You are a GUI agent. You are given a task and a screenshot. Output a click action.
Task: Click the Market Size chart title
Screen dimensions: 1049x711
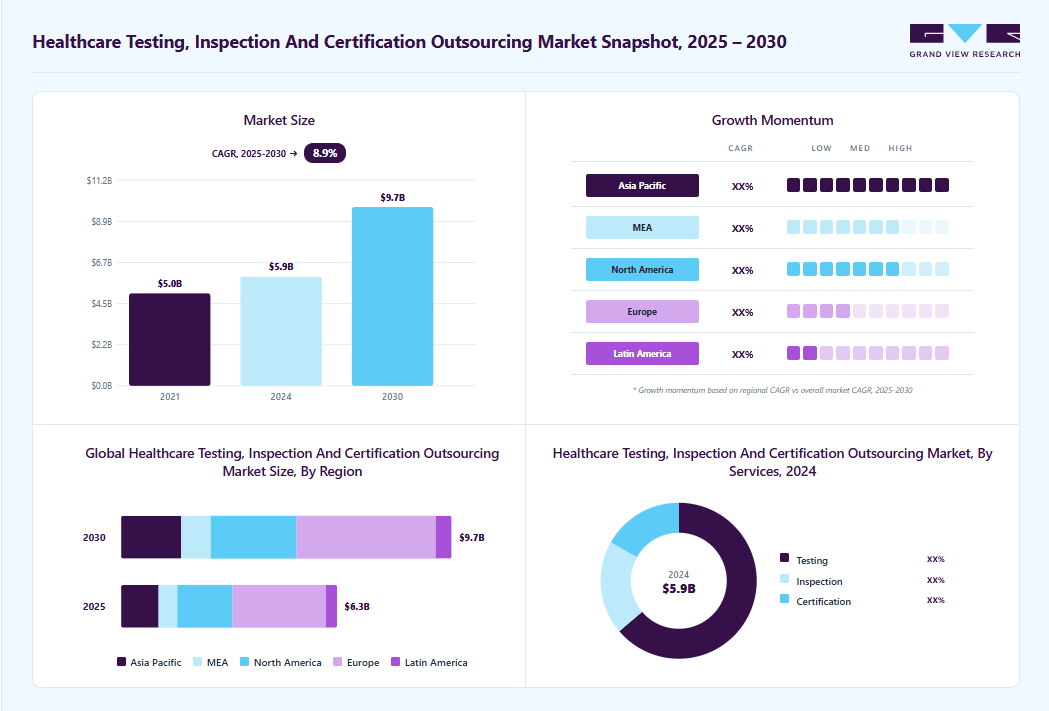click(279, 120)
